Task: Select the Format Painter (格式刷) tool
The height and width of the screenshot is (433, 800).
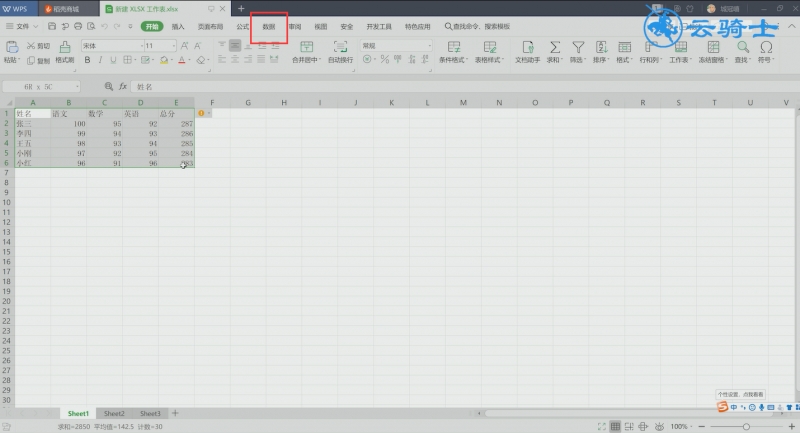Action: (x=65, y=52)
